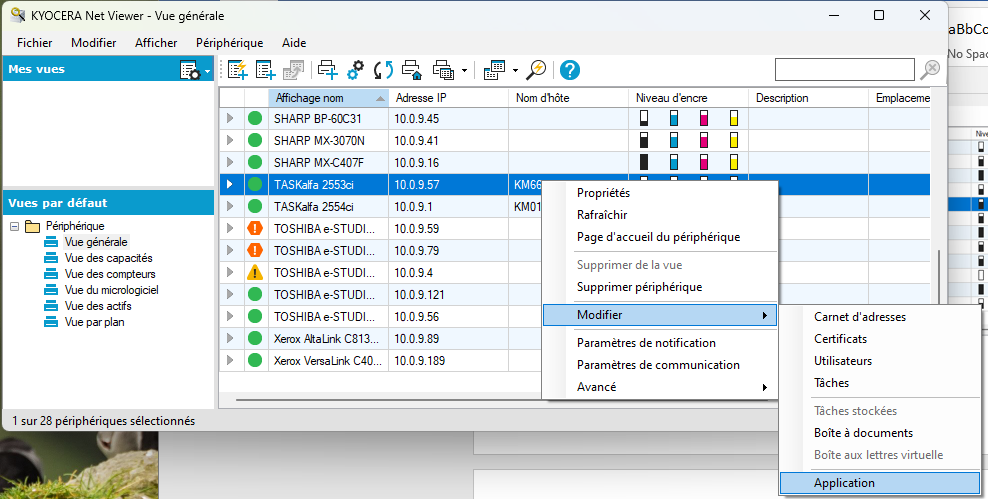Screen dimensions: 988x499
Task: Click yellow warning icon for 10.0.9.4 row
Action: click(x=255, y=272)
